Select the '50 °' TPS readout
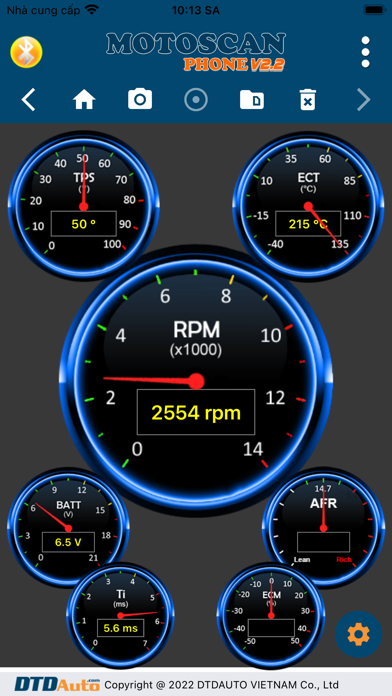Screen dimensions: 392x696 click(84, 224)
